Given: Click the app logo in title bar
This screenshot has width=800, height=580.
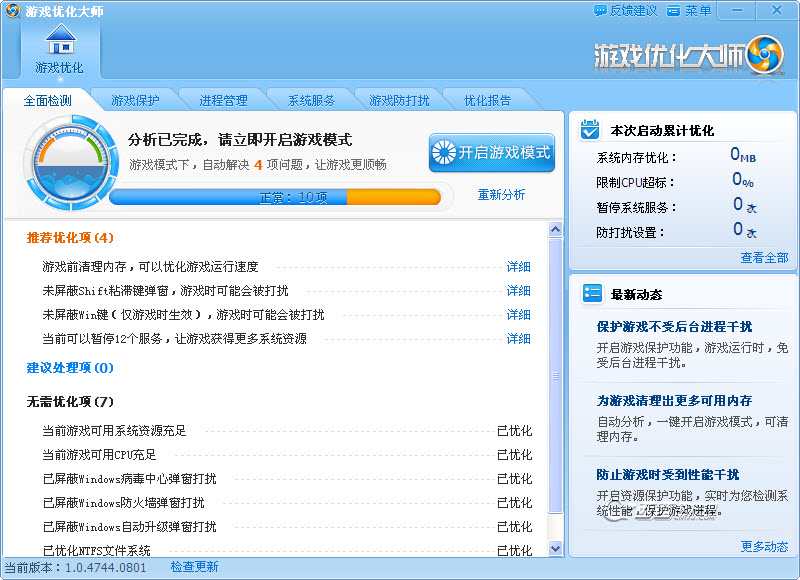Looking at the screenshot, I should pos(12,10).
